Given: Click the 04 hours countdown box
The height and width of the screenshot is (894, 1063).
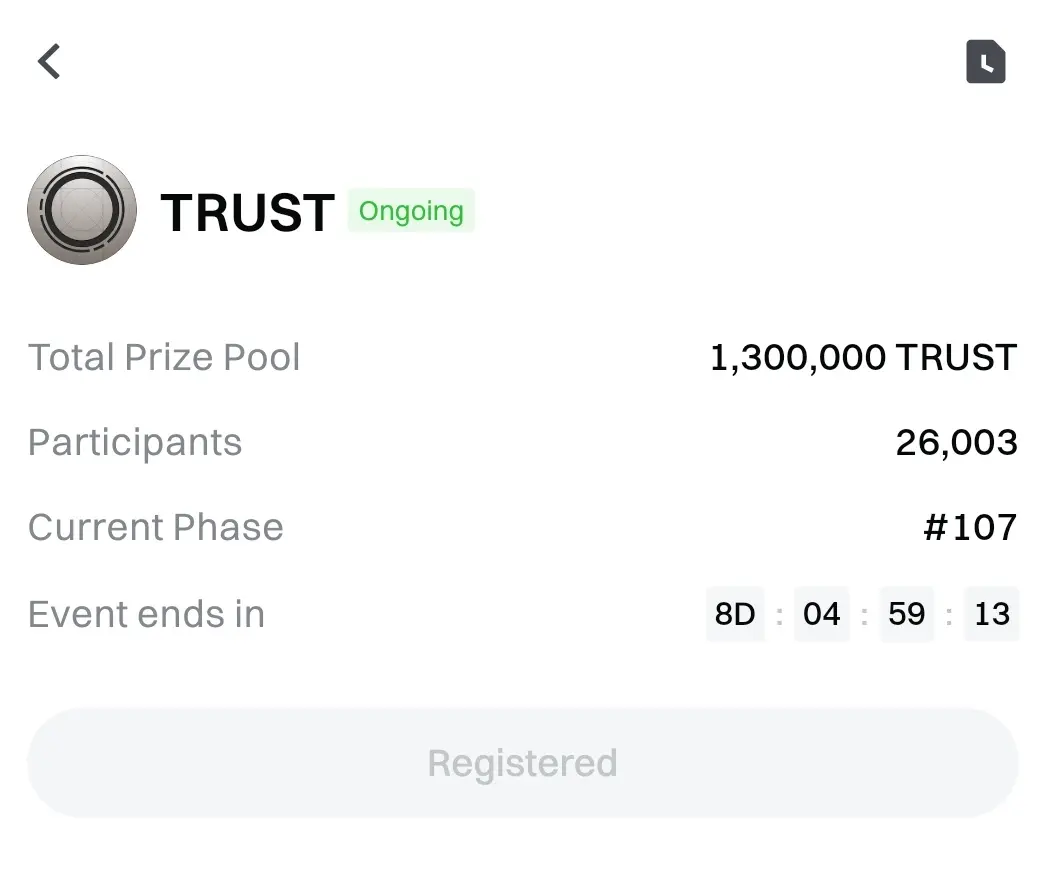Looking at the screenshot, I should tap(821, 614).
